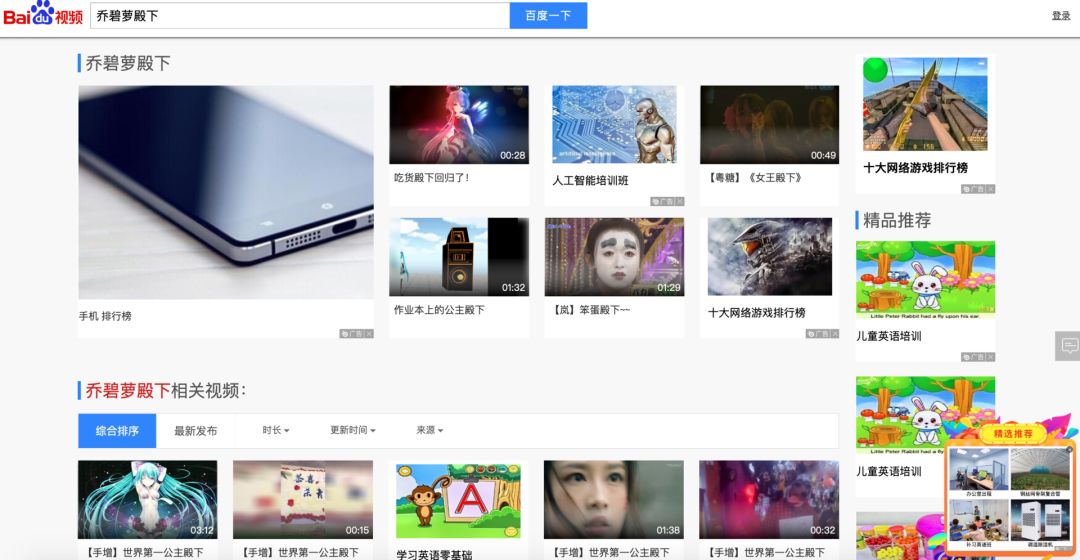Expand the 更新时间 filter dropdown

click(x=353, y=431)
